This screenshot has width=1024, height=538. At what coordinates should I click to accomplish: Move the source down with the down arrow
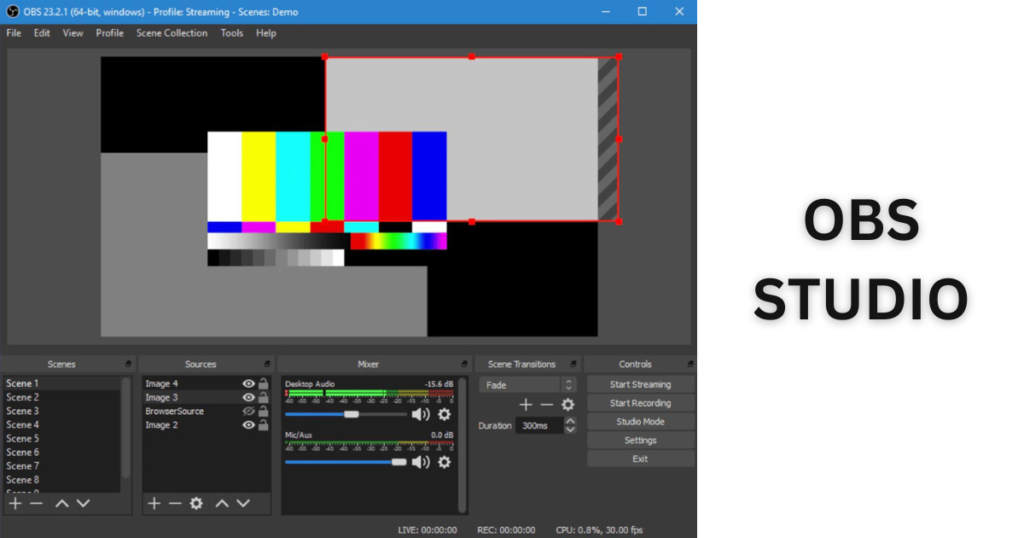(x=243, y=503)
